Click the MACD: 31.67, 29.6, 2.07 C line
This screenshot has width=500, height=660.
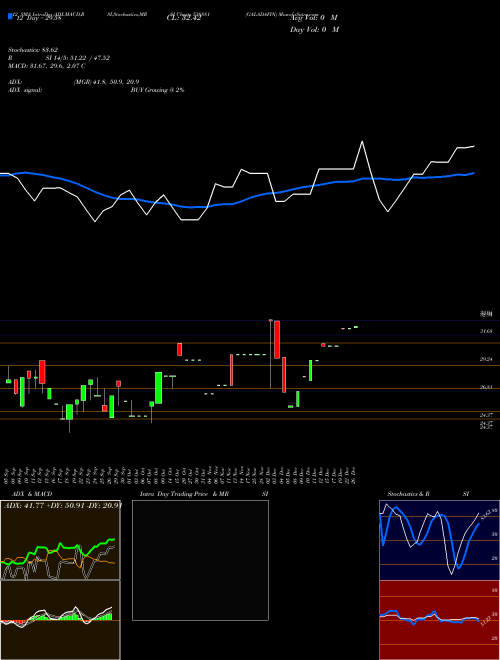(46, 66)
